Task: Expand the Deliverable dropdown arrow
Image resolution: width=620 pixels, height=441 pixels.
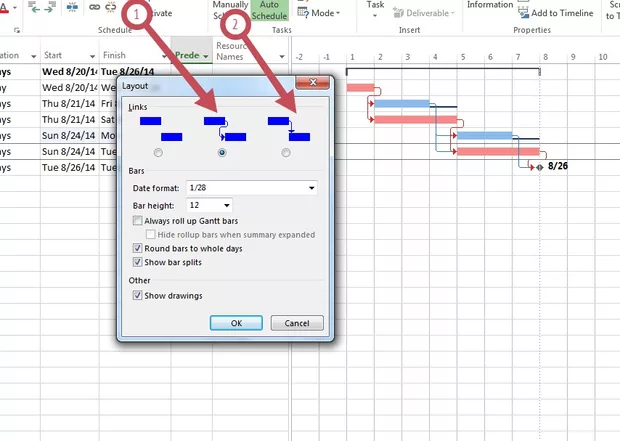Action: coord(453,13)
